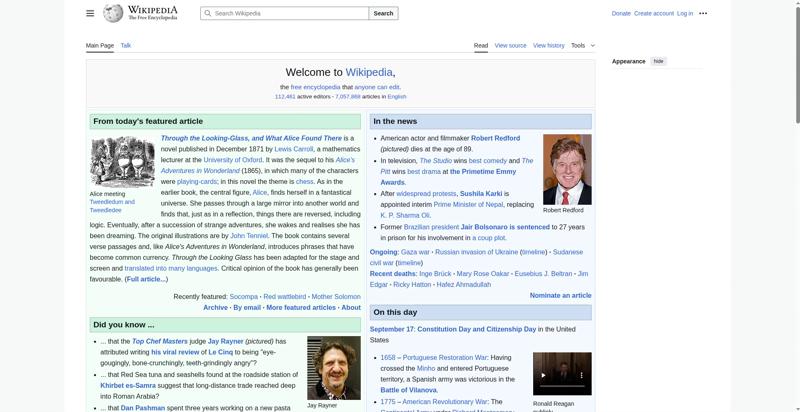800x412 pixels.
Task: Open the Robert Redford photo
Action: [567, 169]
